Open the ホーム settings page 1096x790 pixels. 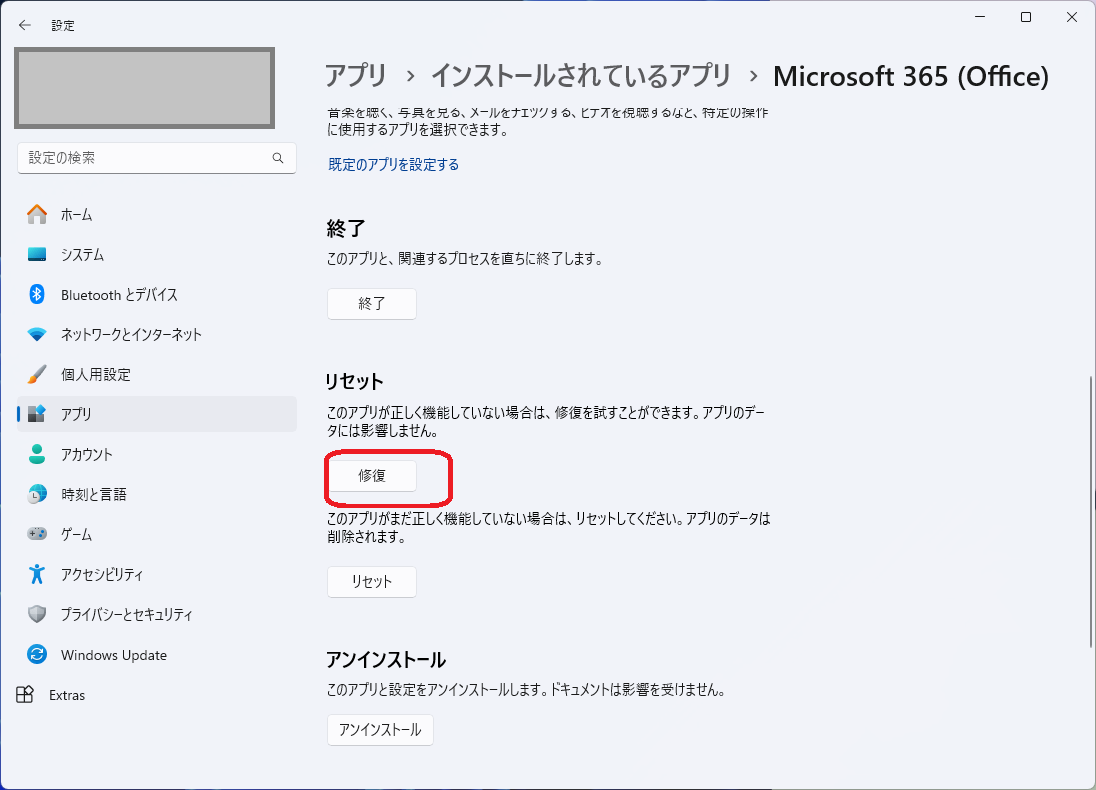tap(157, 215)
